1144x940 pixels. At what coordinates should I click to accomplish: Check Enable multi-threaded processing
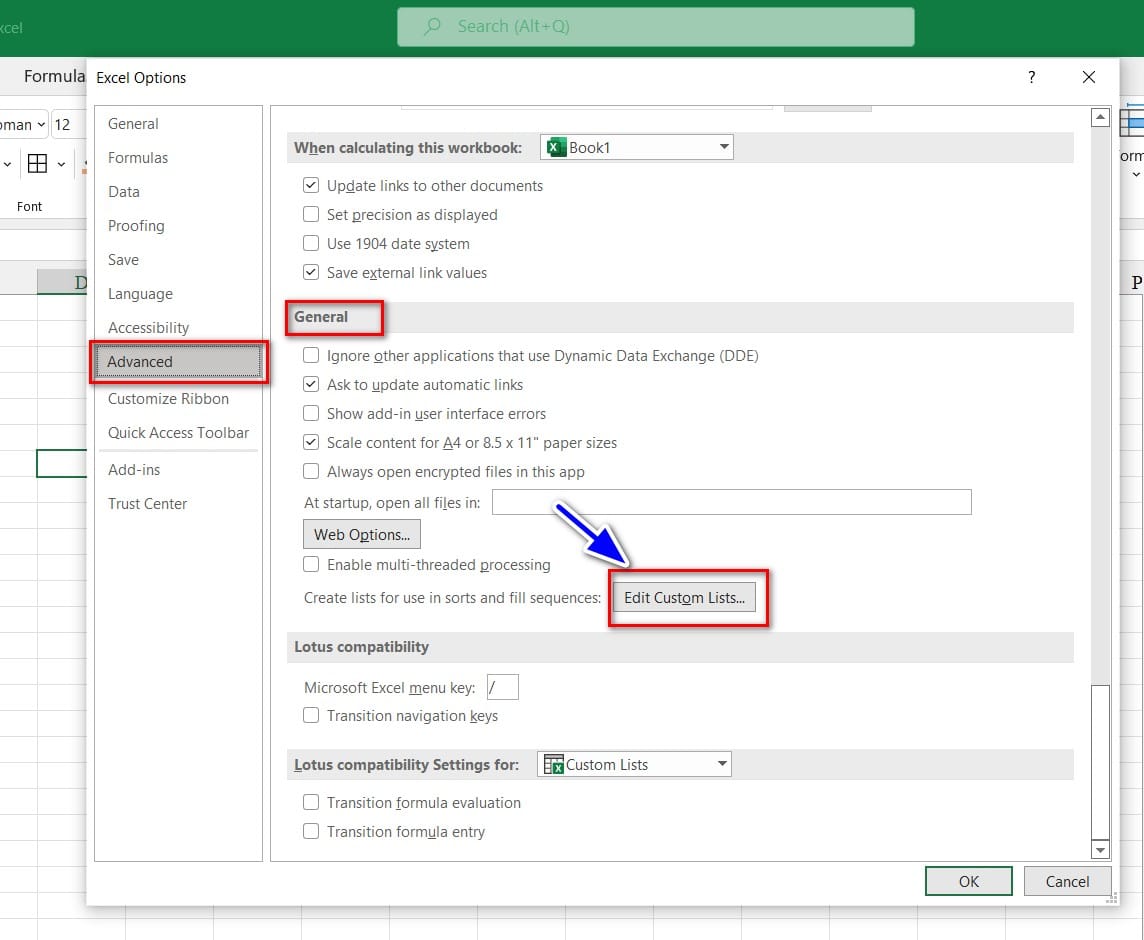tap(311, 564)
